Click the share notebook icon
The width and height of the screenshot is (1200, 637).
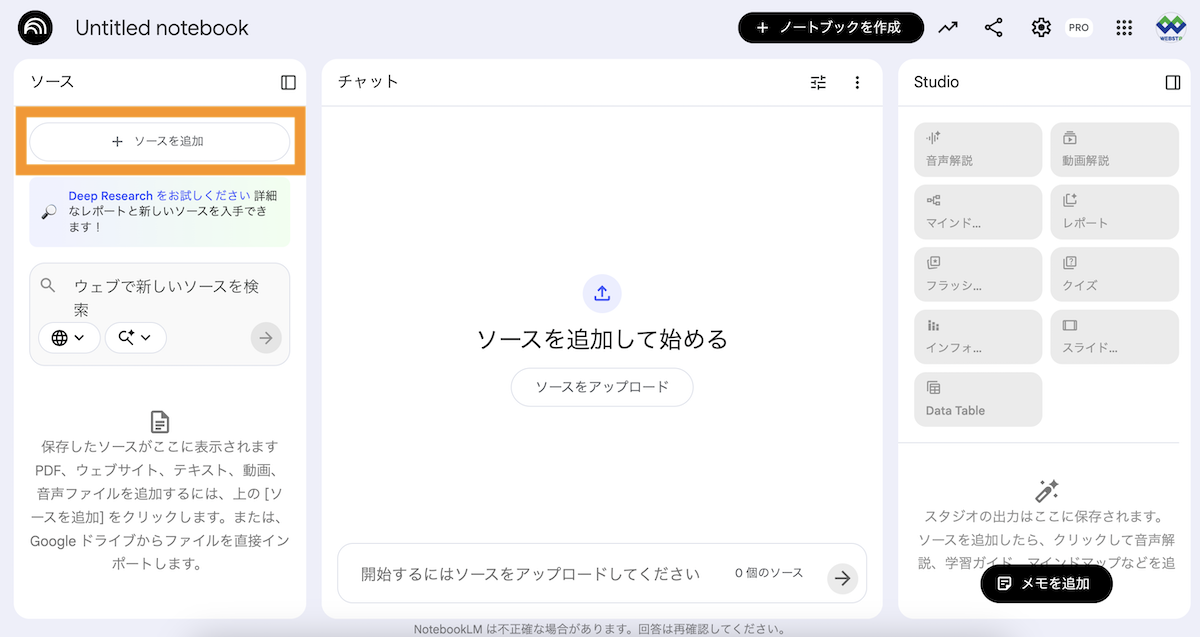point(993,28)
